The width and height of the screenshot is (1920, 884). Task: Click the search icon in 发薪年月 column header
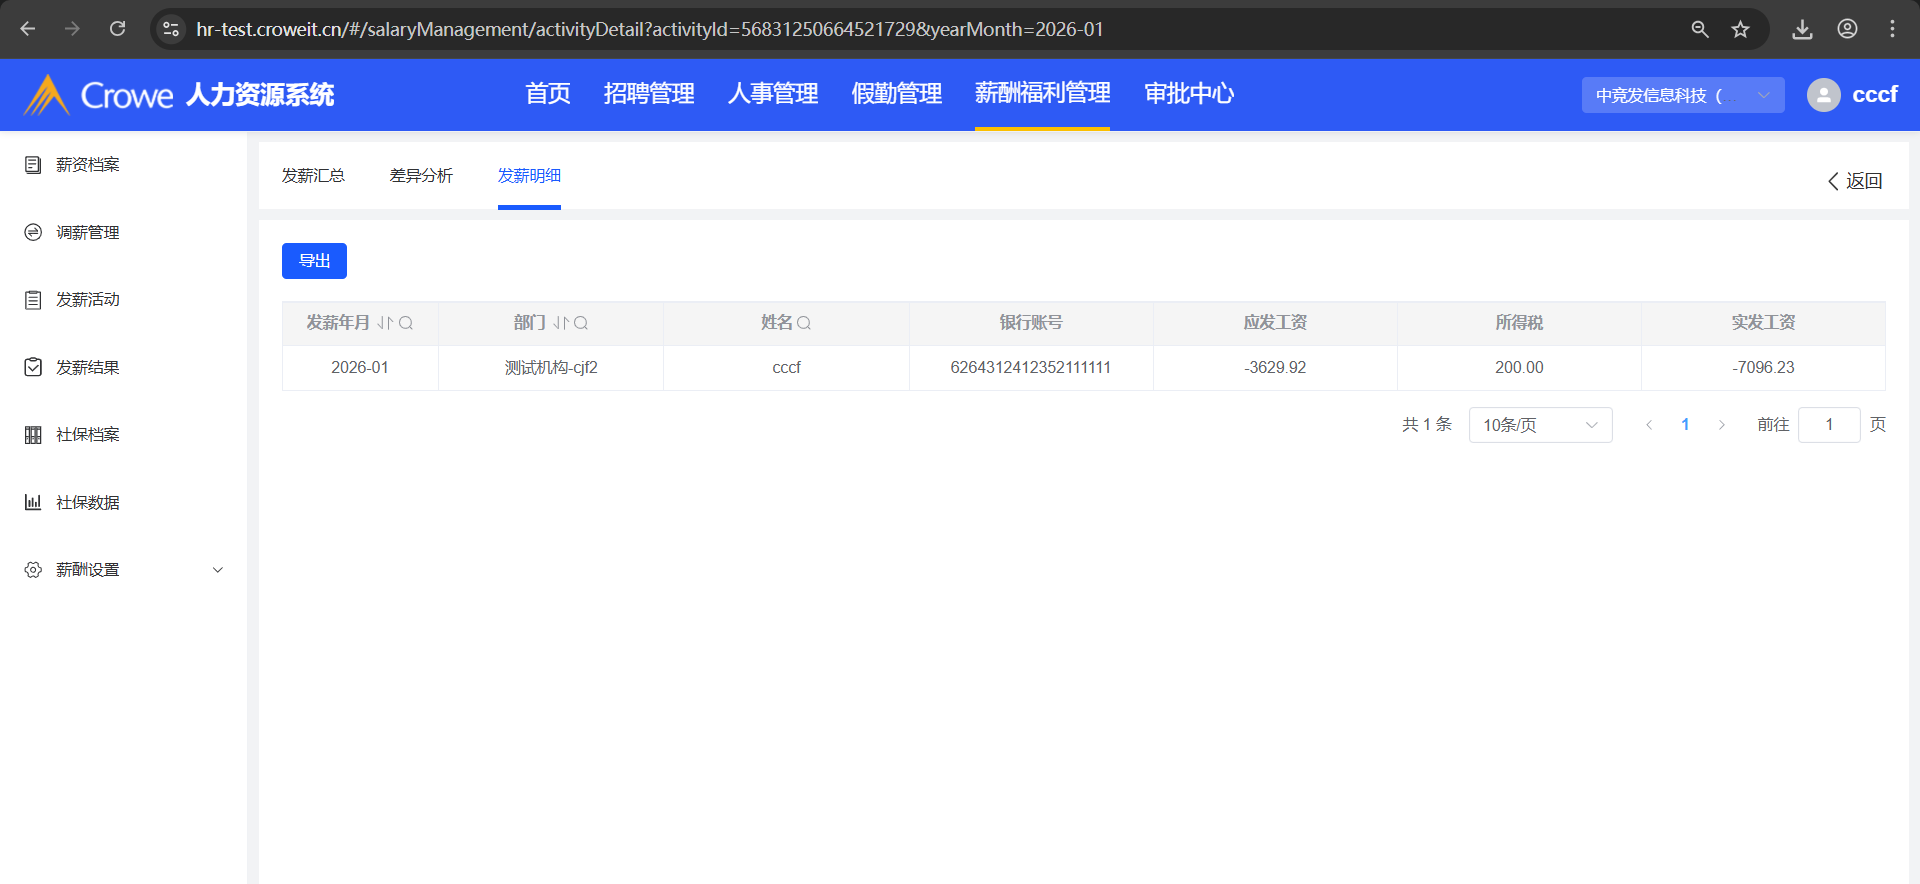406,323
